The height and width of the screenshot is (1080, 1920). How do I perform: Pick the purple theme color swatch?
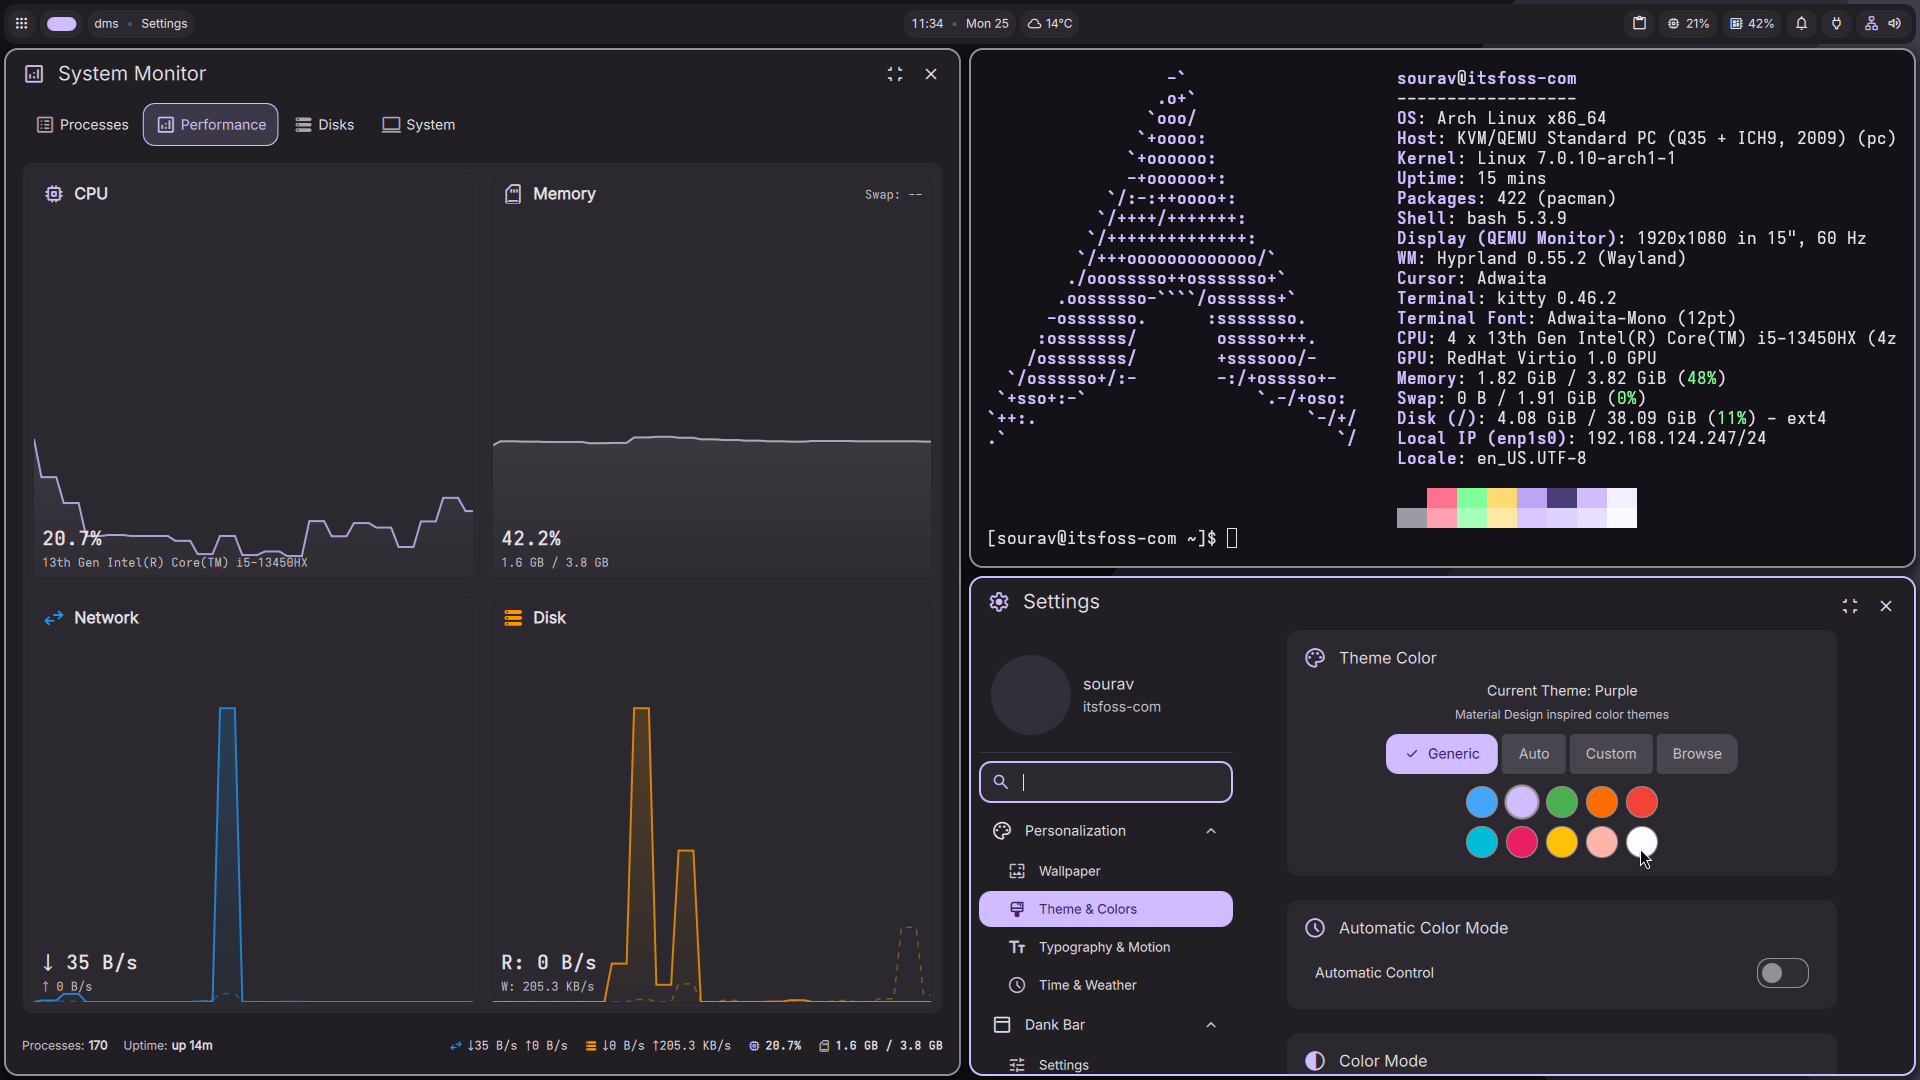pyautogui.click(x=1522, y=802)
